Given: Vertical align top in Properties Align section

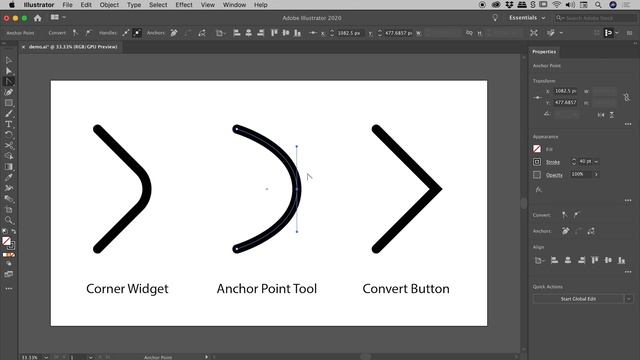Looking at the screenshot, I should [x=595, y=260].
